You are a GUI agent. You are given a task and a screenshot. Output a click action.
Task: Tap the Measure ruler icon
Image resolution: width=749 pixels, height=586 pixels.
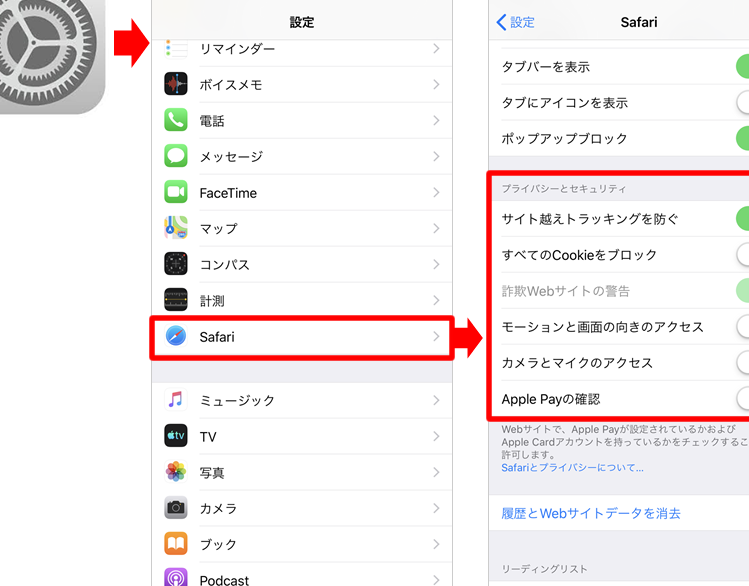click(x=176, y=300)
